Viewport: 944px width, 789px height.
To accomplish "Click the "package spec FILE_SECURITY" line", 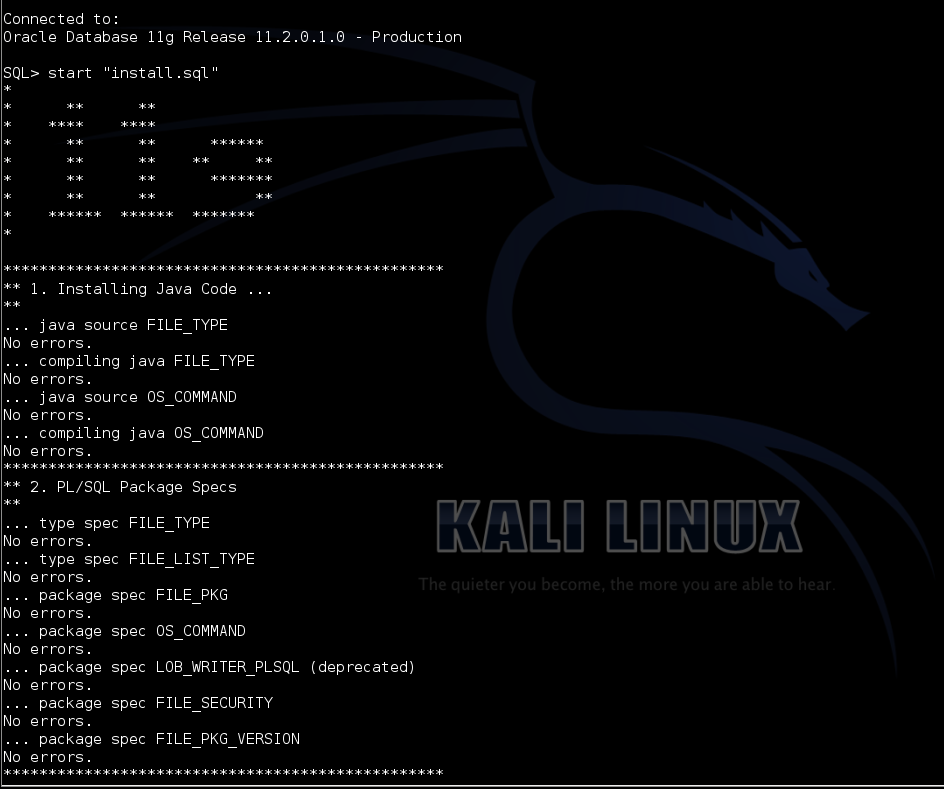I will (x=138, y=703).
